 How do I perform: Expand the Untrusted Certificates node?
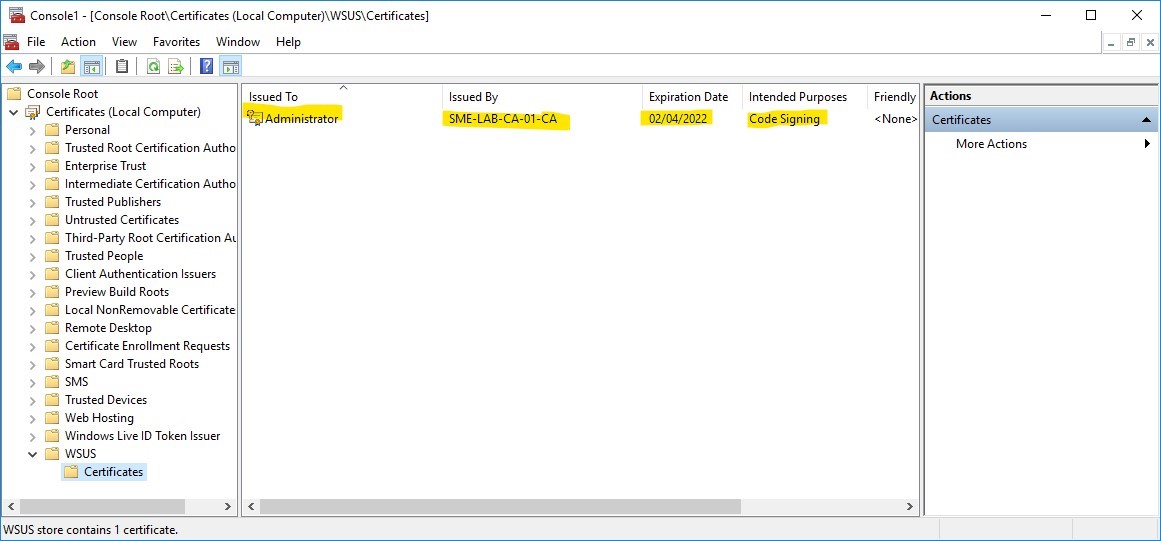[33, 220]
